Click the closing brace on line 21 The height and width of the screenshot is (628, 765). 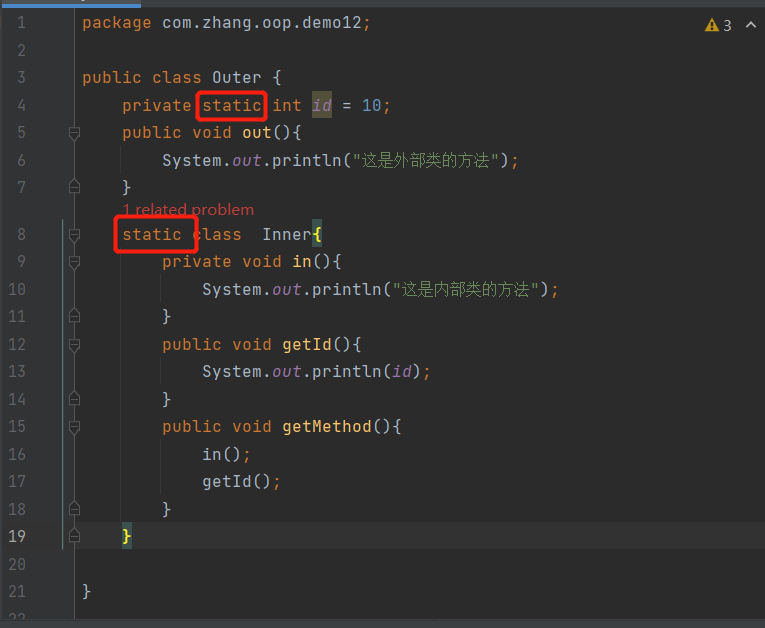[x=86, y=591]
